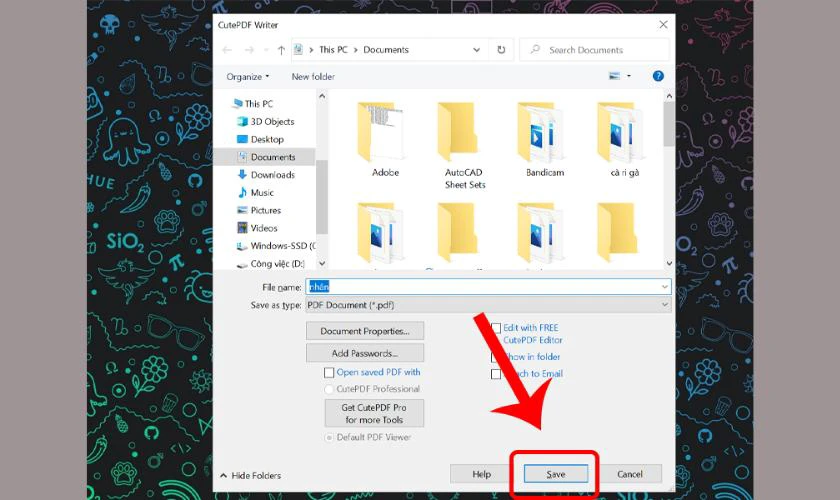Tick Open saved PDF with checkbox
This screenshot has height=500, width=840.
click(329, 372)
